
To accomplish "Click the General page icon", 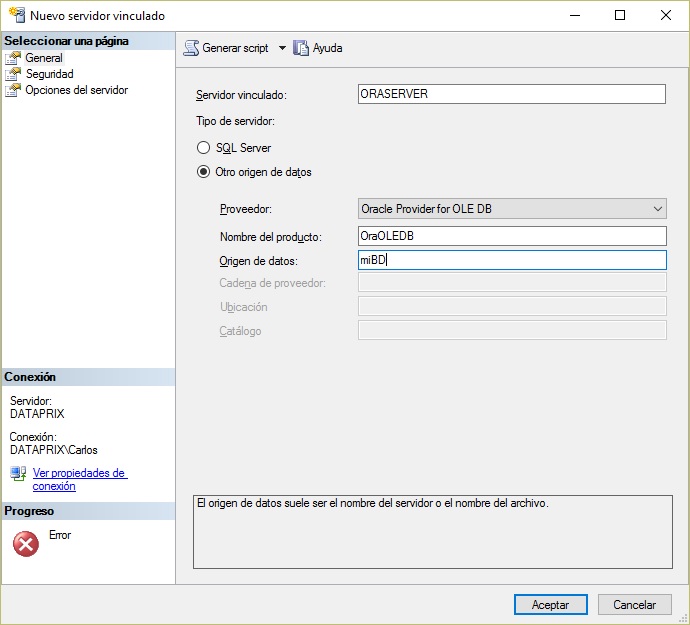I will 13,58.
